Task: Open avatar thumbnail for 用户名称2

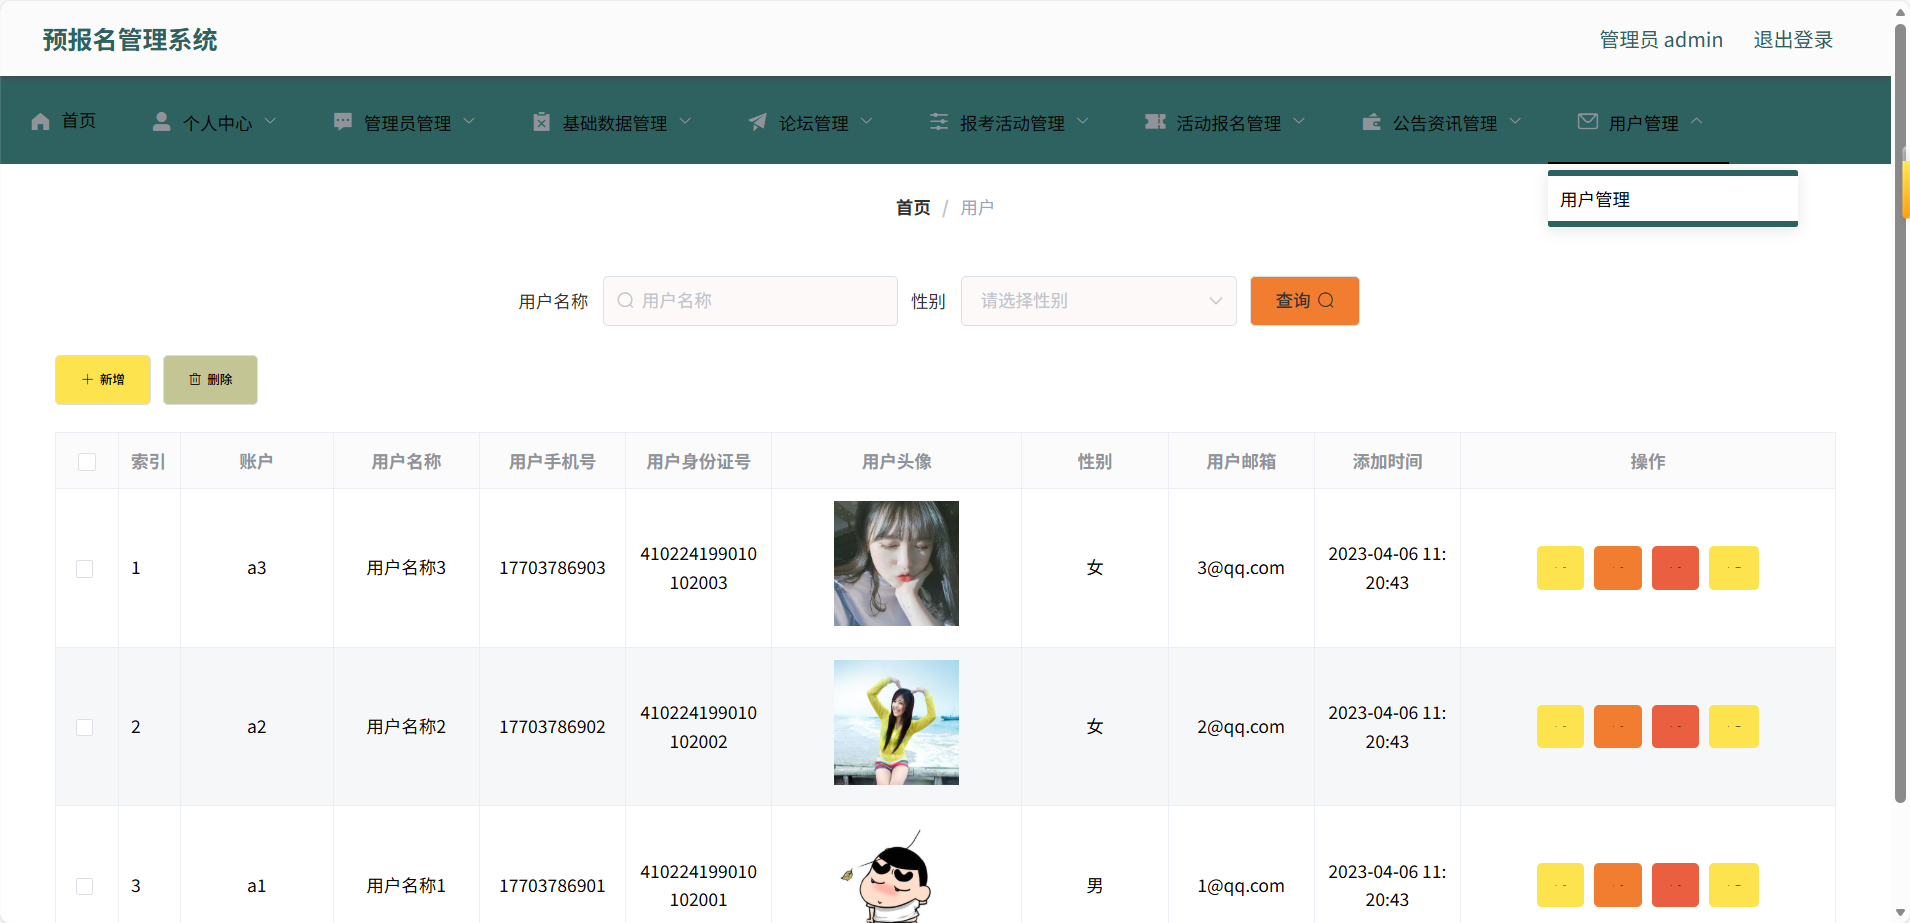Action: click(x=896, y=722)
